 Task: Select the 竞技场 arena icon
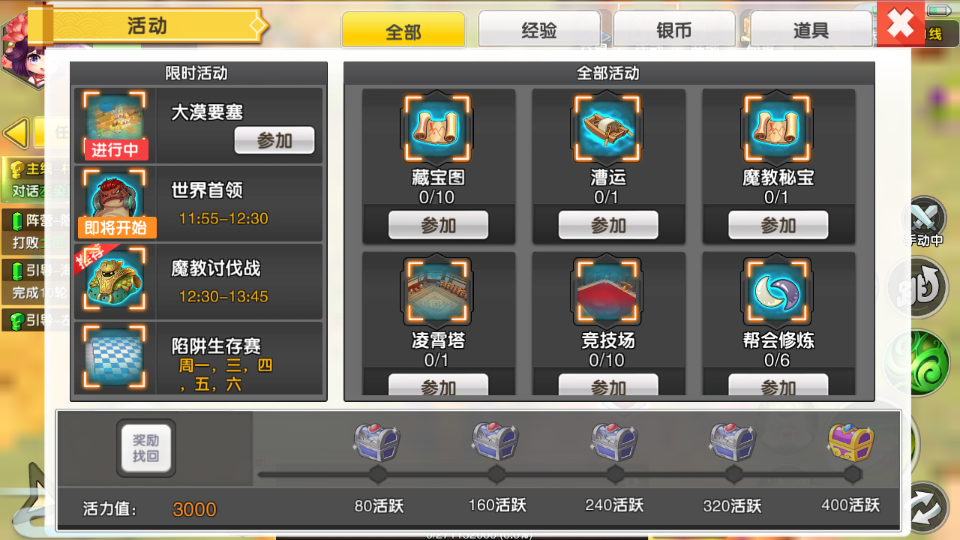tap(607, 291)
